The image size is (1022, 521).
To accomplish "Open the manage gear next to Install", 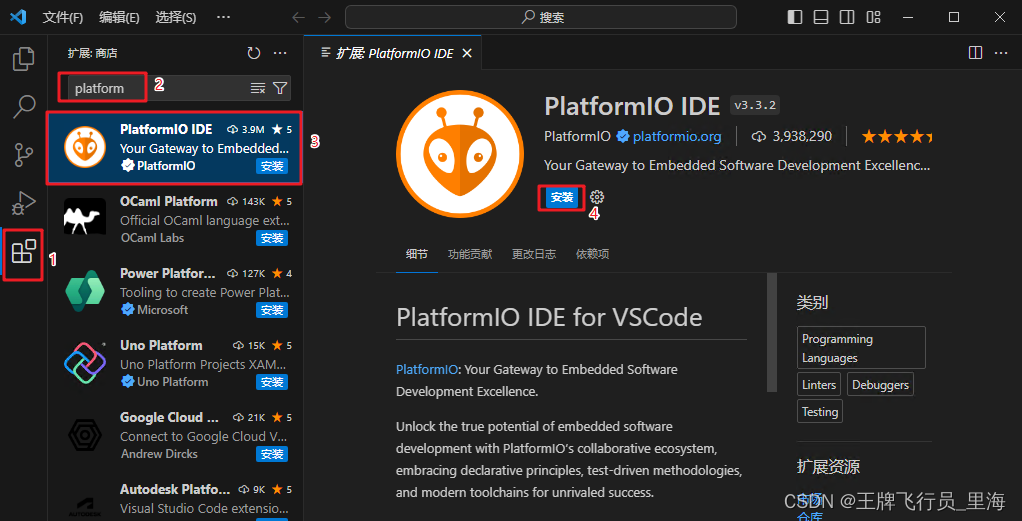I will (596, 197).
